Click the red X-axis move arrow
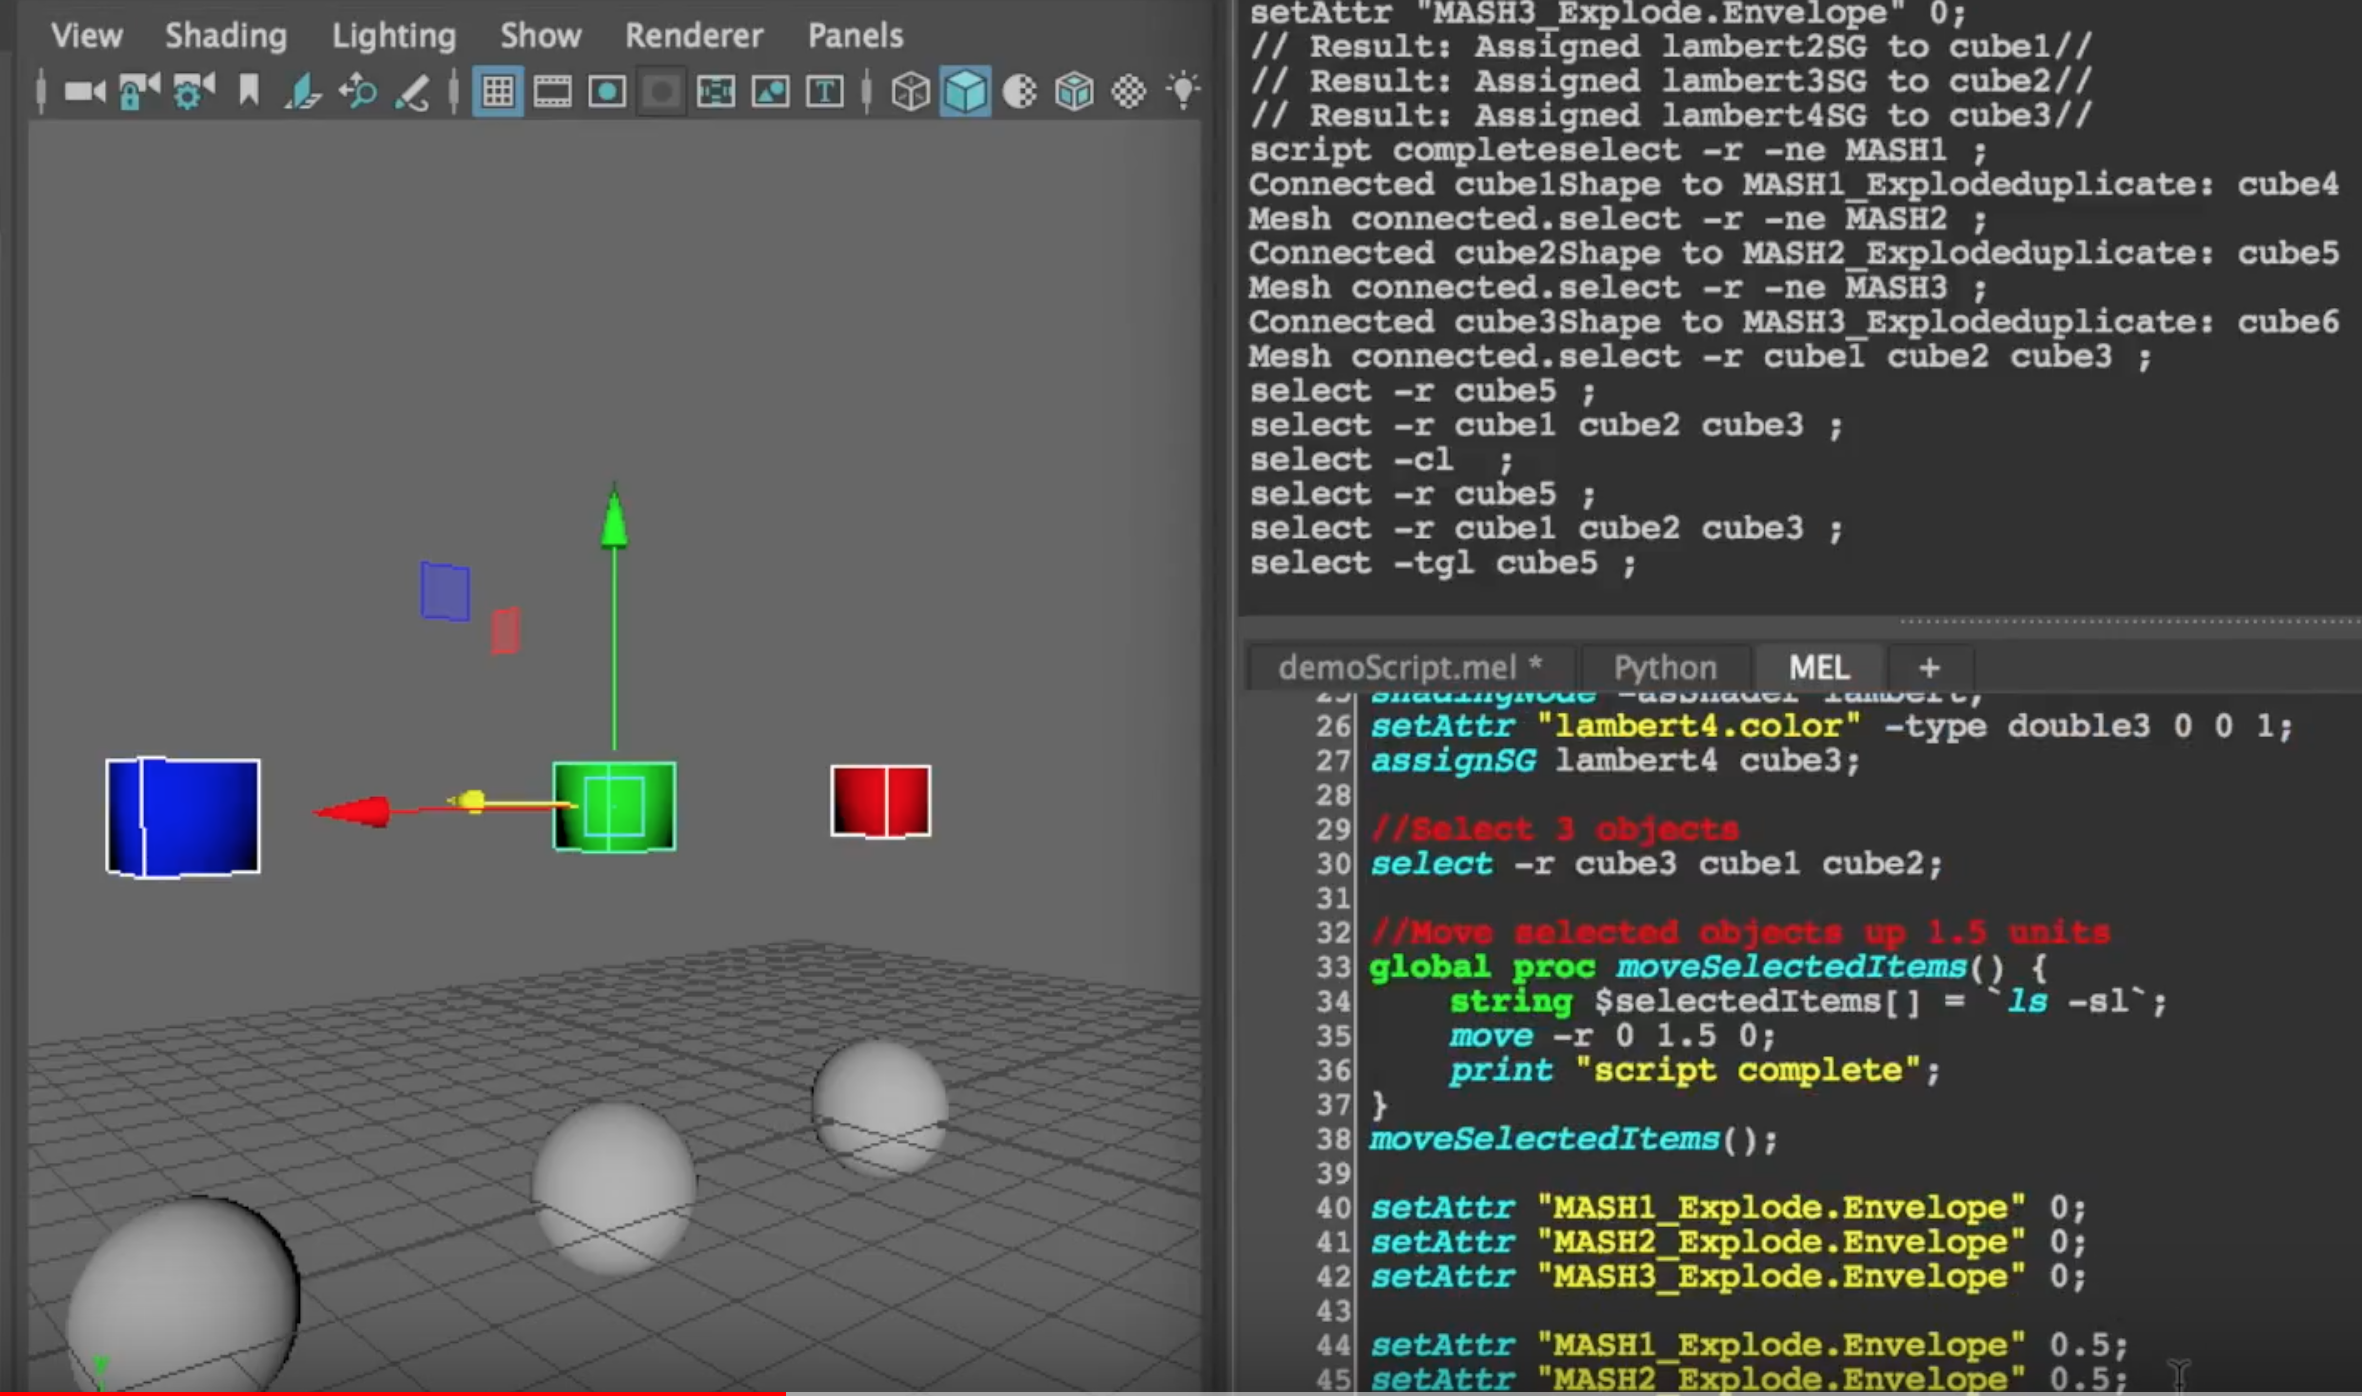The height and width of the screenshot is (1396, 2362). [353, 811]
